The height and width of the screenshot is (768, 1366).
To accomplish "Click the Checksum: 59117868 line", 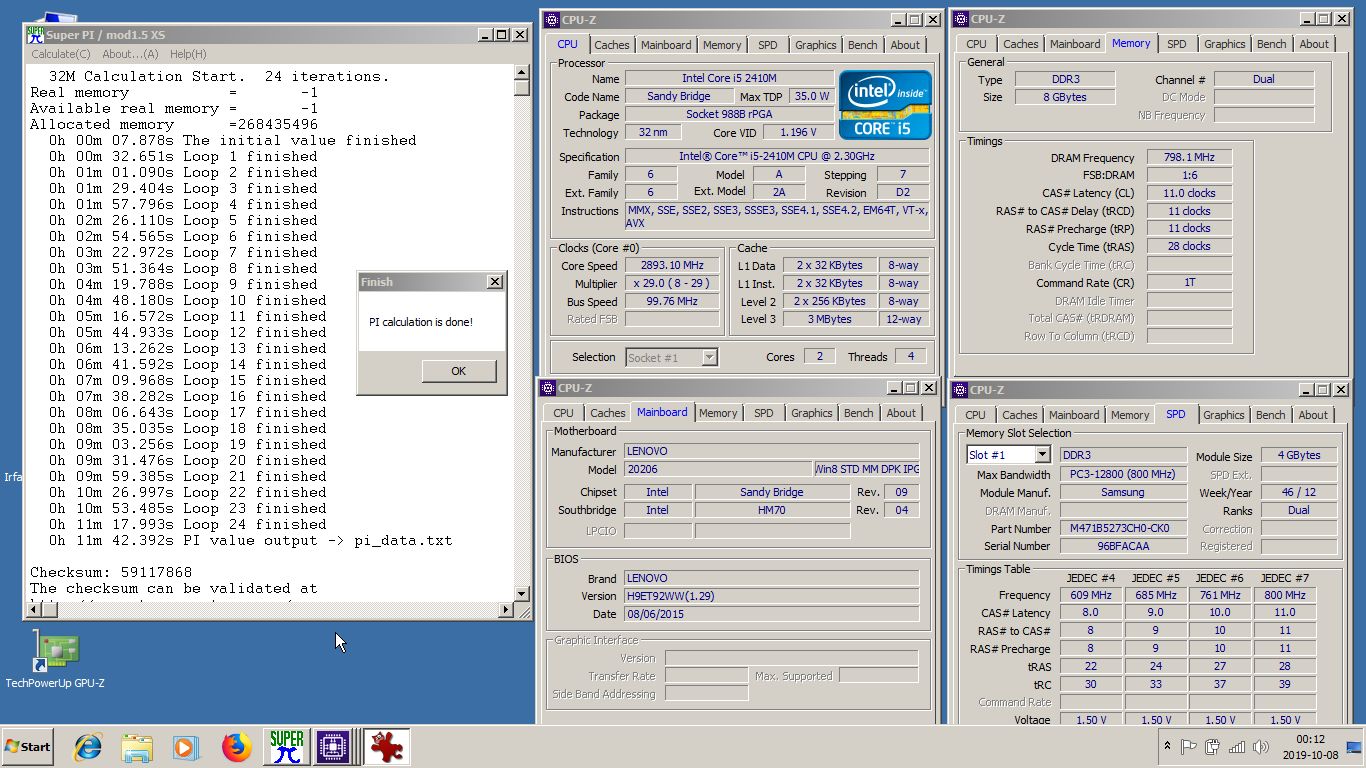I will (x=111, y=573).
